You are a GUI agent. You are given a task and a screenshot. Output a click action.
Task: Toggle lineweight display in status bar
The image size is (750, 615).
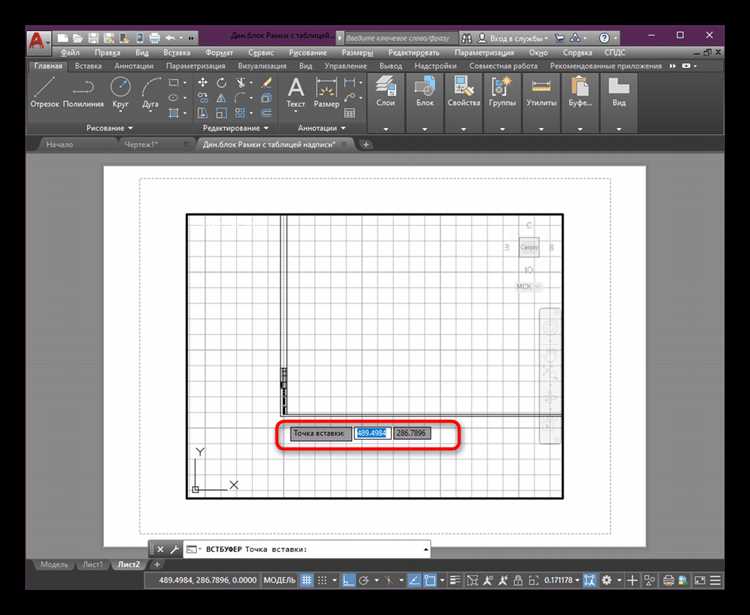click(x=455, y=581)
